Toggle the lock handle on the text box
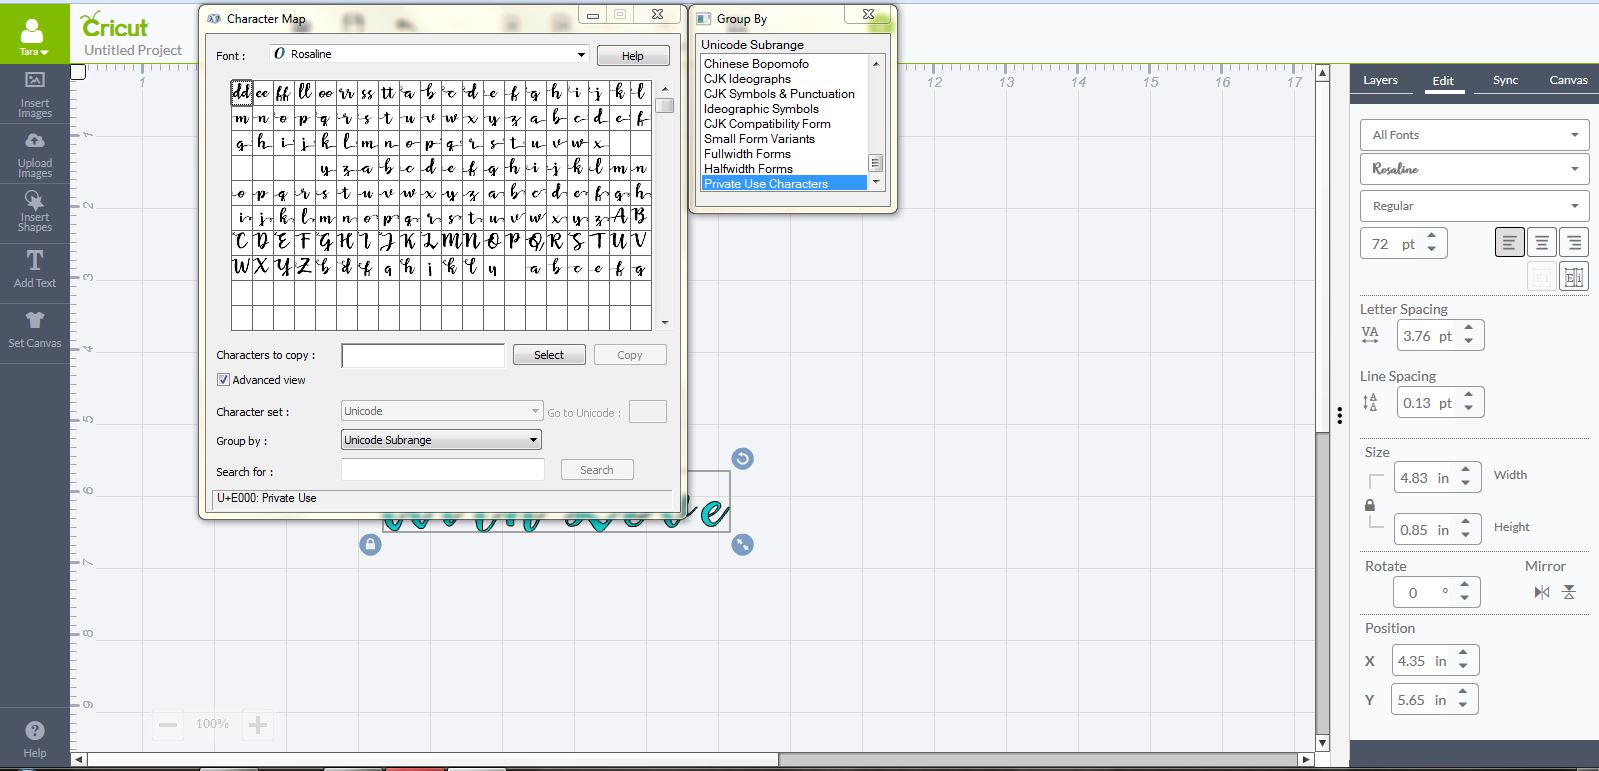 coord(370,544)
